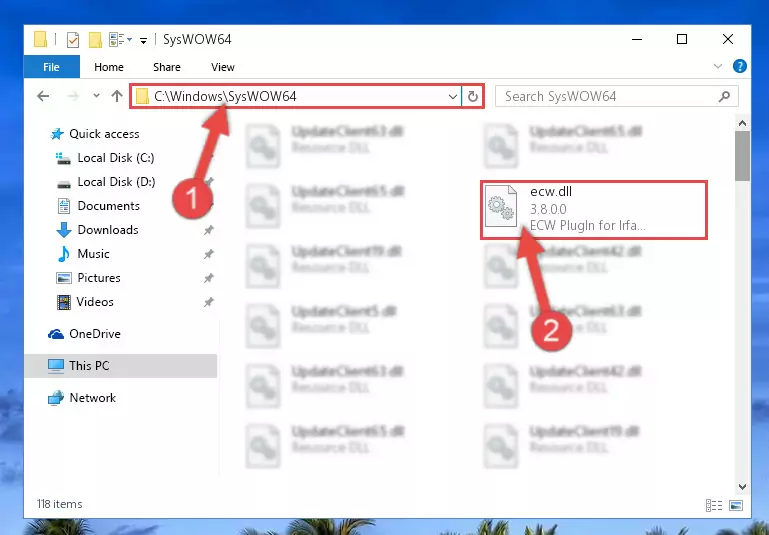Click the Properties checkmark icon in title bar

(x=73, y=39)
